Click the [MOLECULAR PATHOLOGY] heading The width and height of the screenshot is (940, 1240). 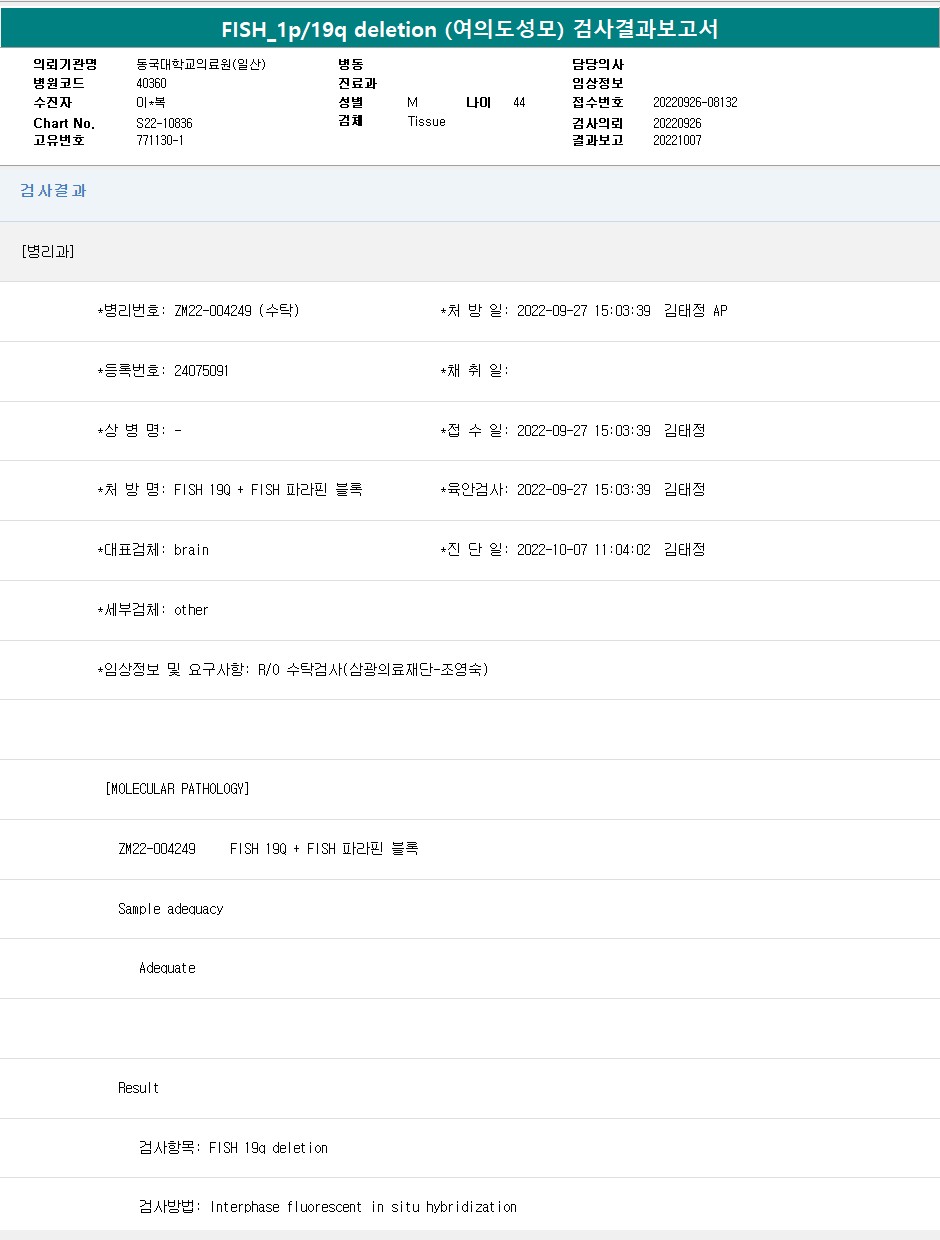(177, 789)
